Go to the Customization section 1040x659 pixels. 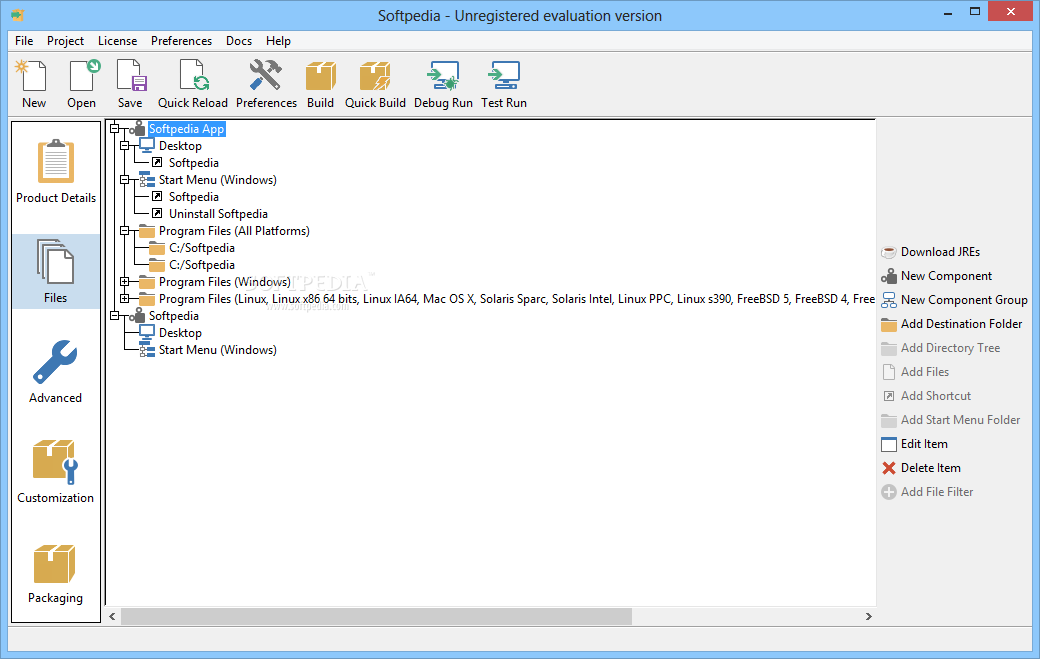click(56, 471)
